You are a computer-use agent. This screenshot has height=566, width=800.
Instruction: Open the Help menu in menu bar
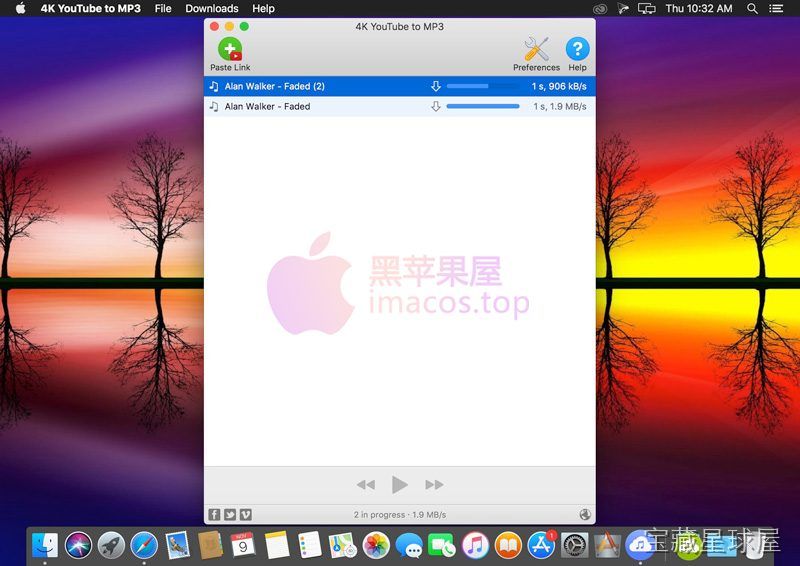pyautogui.click(x=263, y=8)
